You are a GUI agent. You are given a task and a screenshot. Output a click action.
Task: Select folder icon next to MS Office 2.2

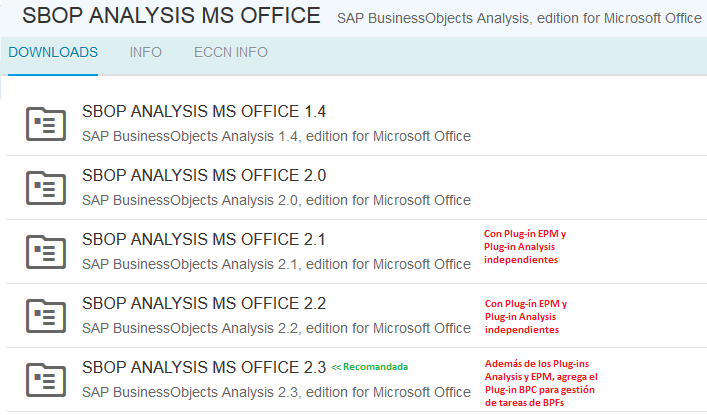(44, 315)
